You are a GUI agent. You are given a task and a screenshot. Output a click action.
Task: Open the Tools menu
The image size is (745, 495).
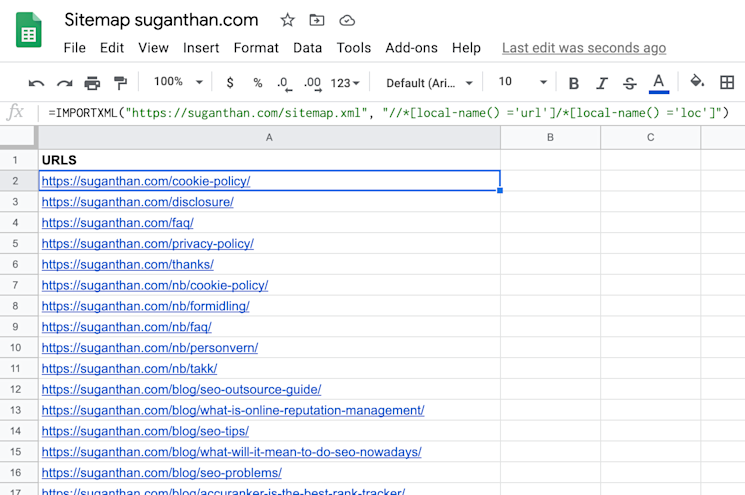[354, 48]
